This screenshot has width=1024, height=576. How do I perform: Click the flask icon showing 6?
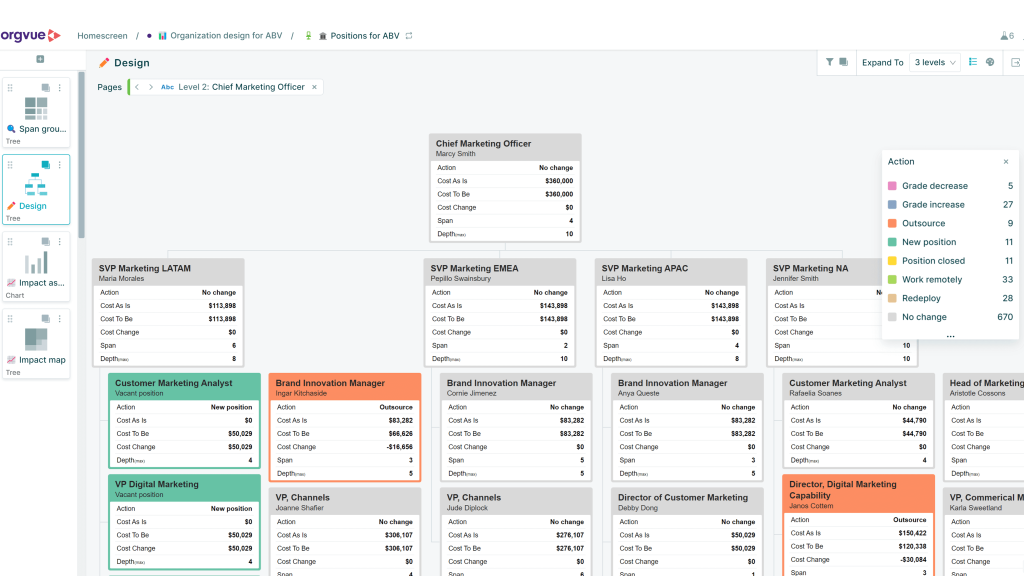(1007, 36)
